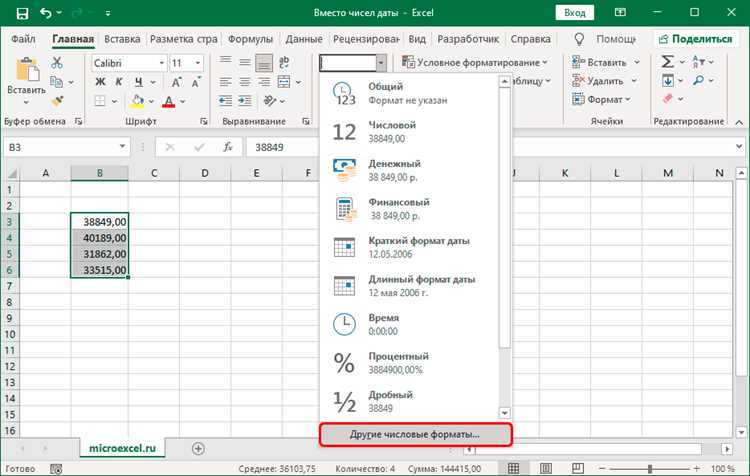Click the Clear eraser icon
750x476 pixels.
pos(668,99)
